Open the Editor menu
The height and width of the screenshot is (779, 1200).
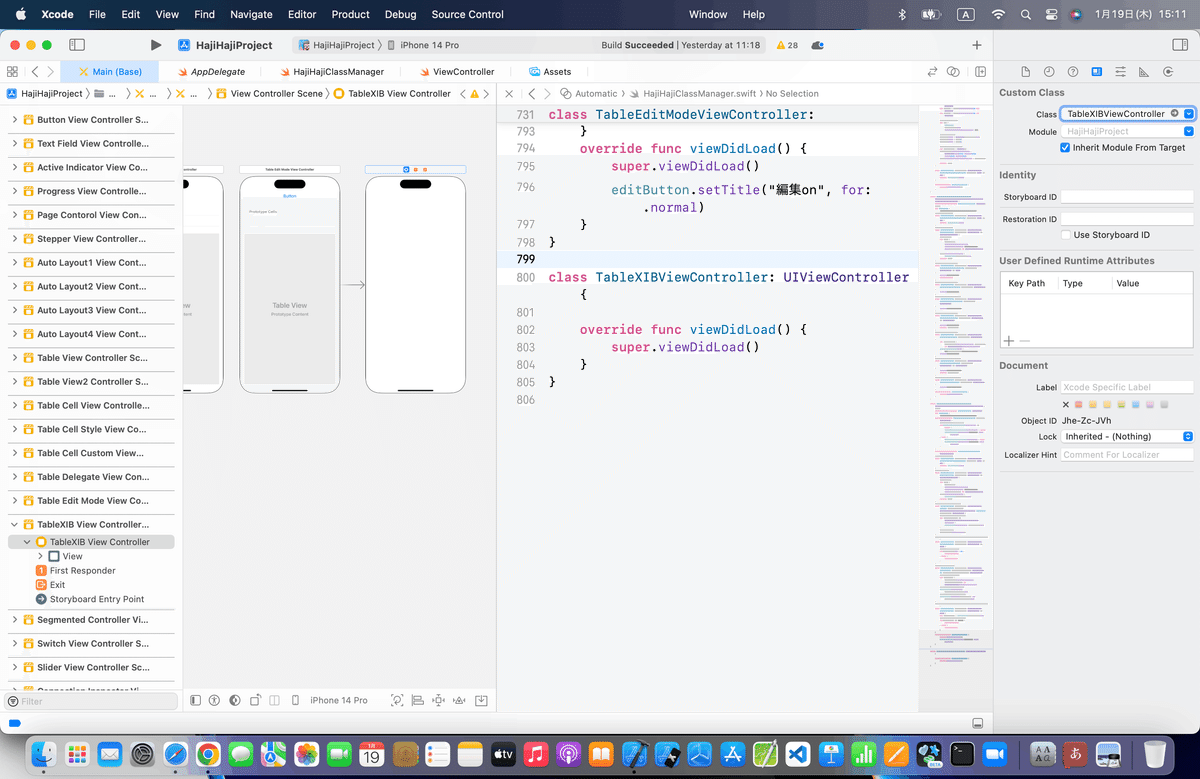pos(301,14)
